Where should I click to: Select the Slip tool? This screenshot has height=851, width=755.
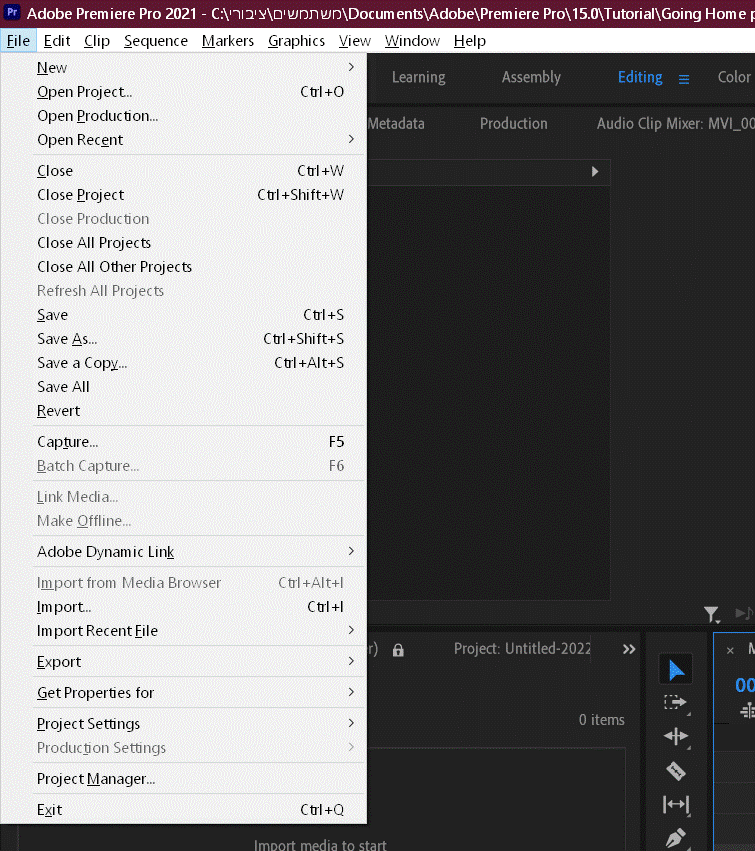pos(676,804)
